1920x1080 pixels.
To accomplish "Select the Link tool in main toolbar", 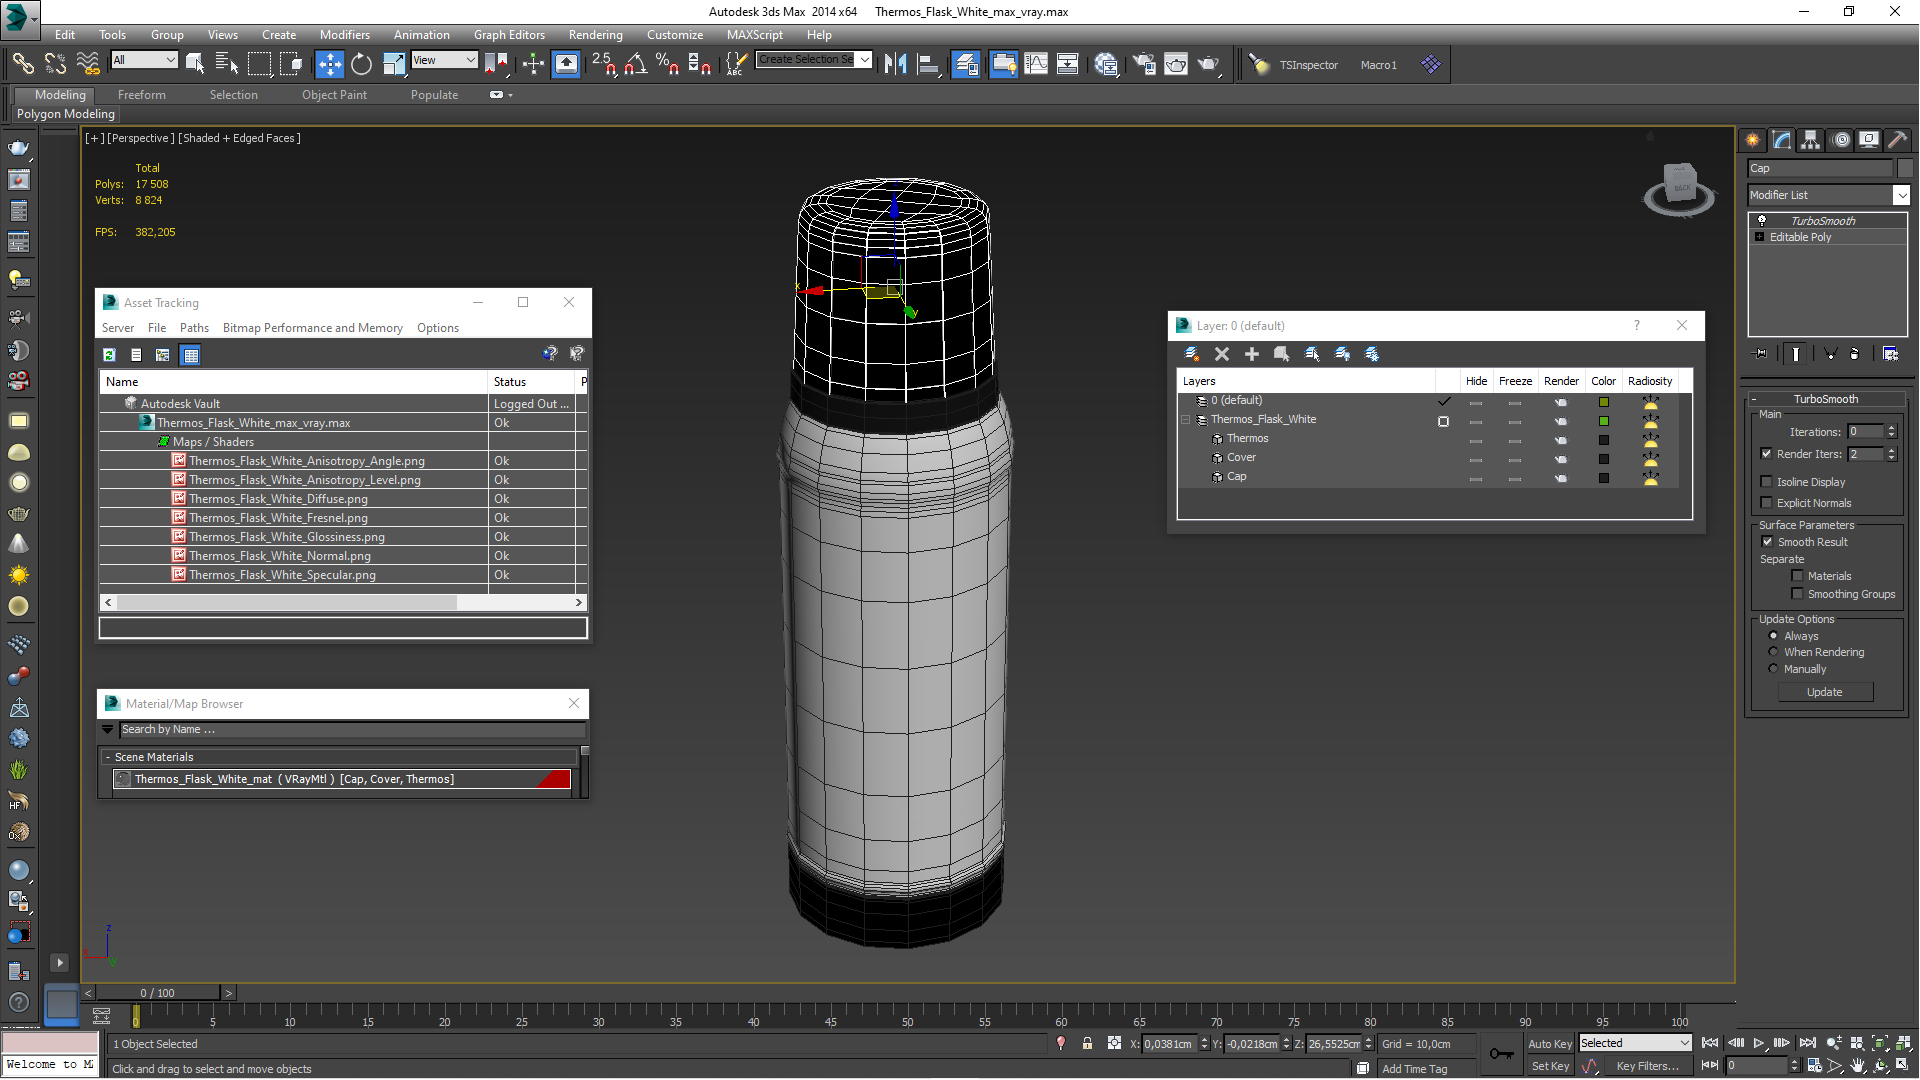I will (x=22, y=64).
